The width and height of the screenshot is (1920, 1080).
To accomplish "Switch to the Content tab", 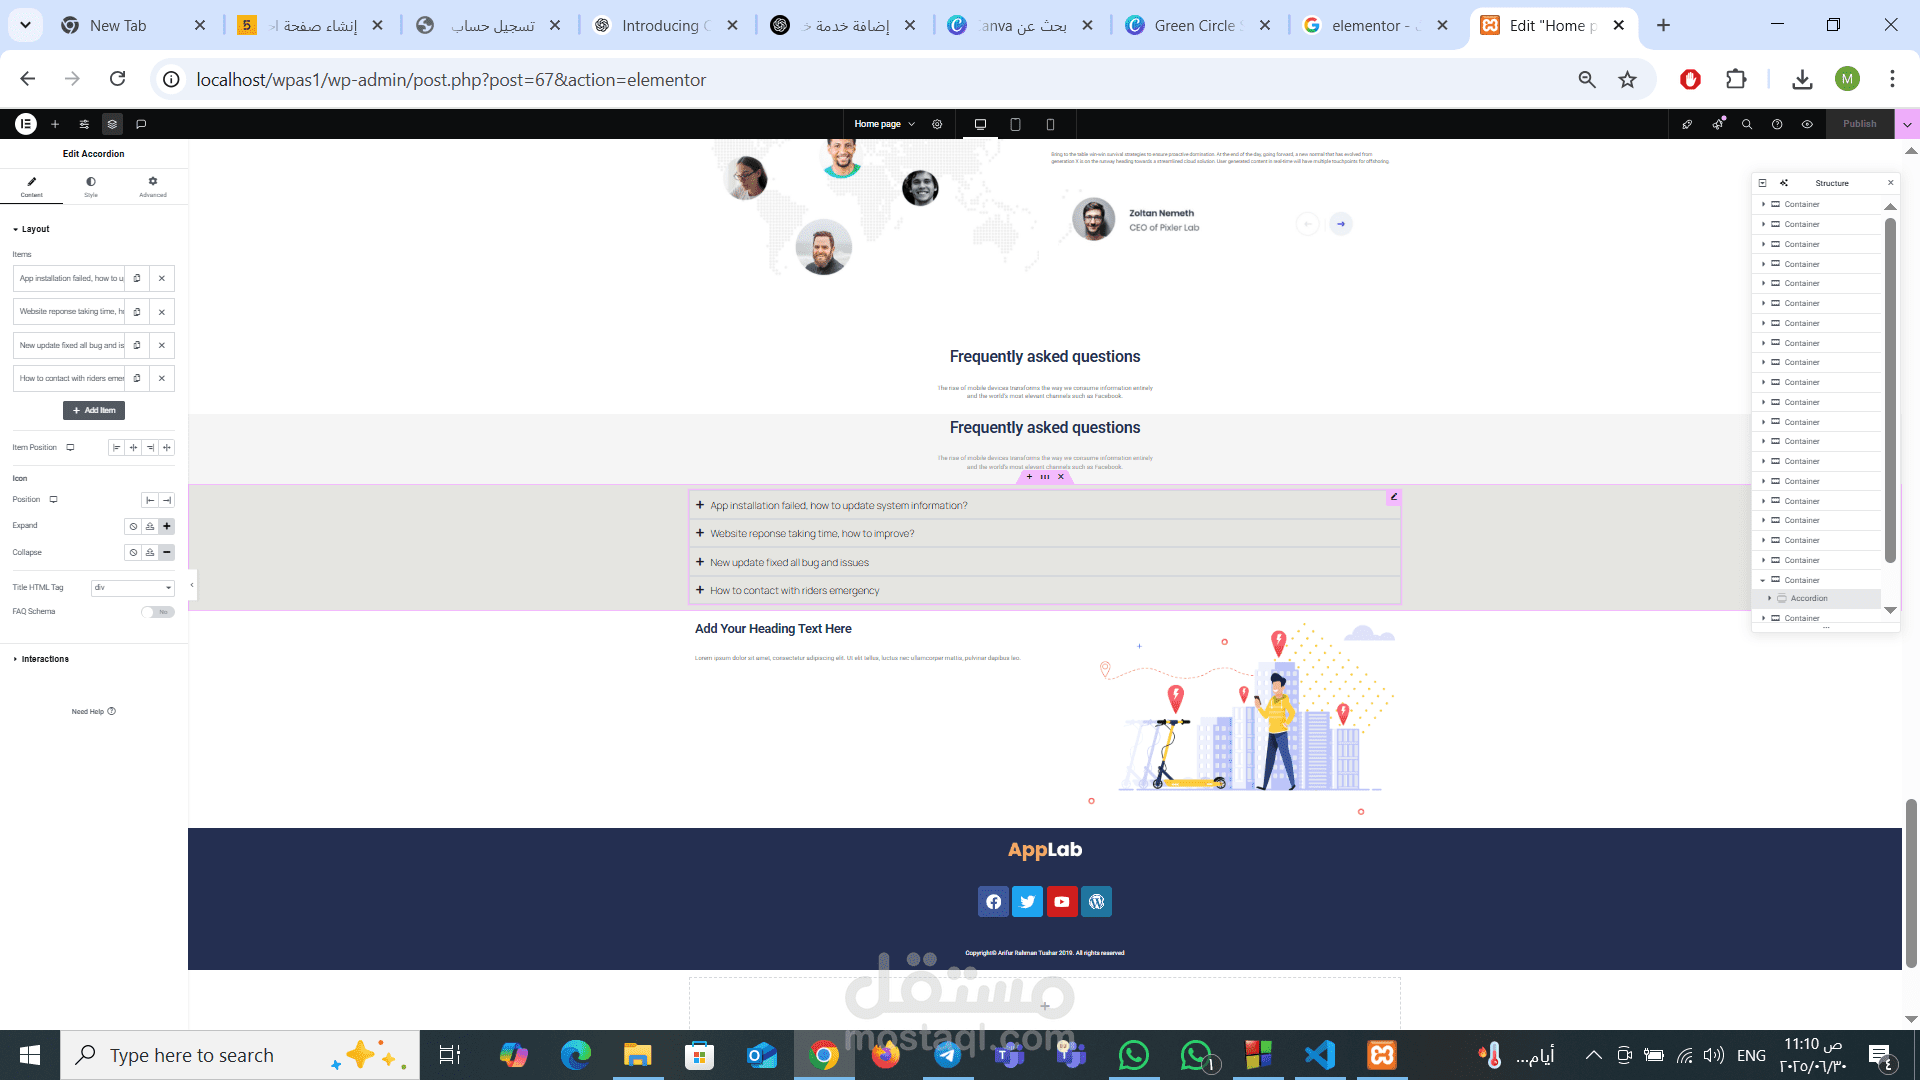I will [32, 187].
